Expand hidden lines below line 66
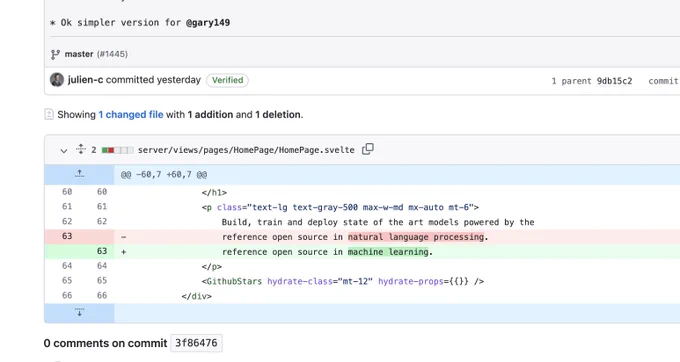The width and height of the screenshot is (680, 362). (x=79, y=313)
